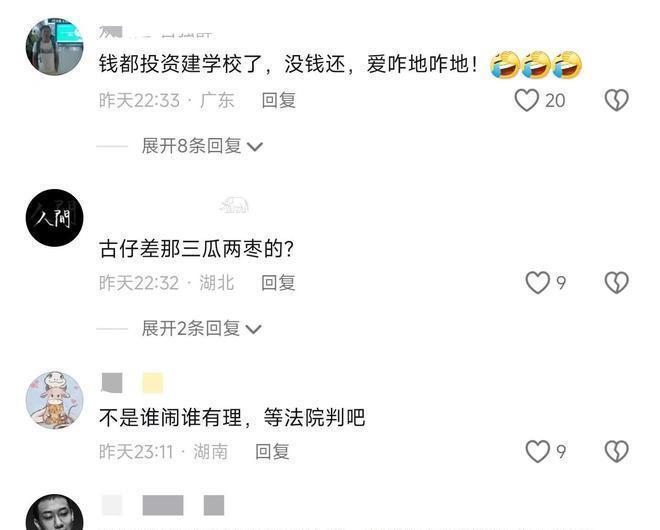This screenshot has width=660, height=530.
Task: Expand 展开2条回复 replies
Action: pos(191,328)
